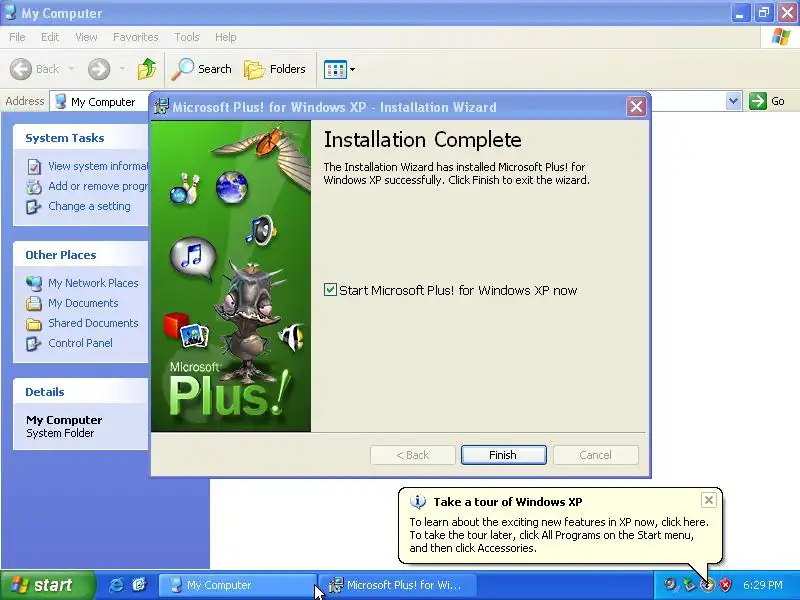Open My Network Places link

93,283
